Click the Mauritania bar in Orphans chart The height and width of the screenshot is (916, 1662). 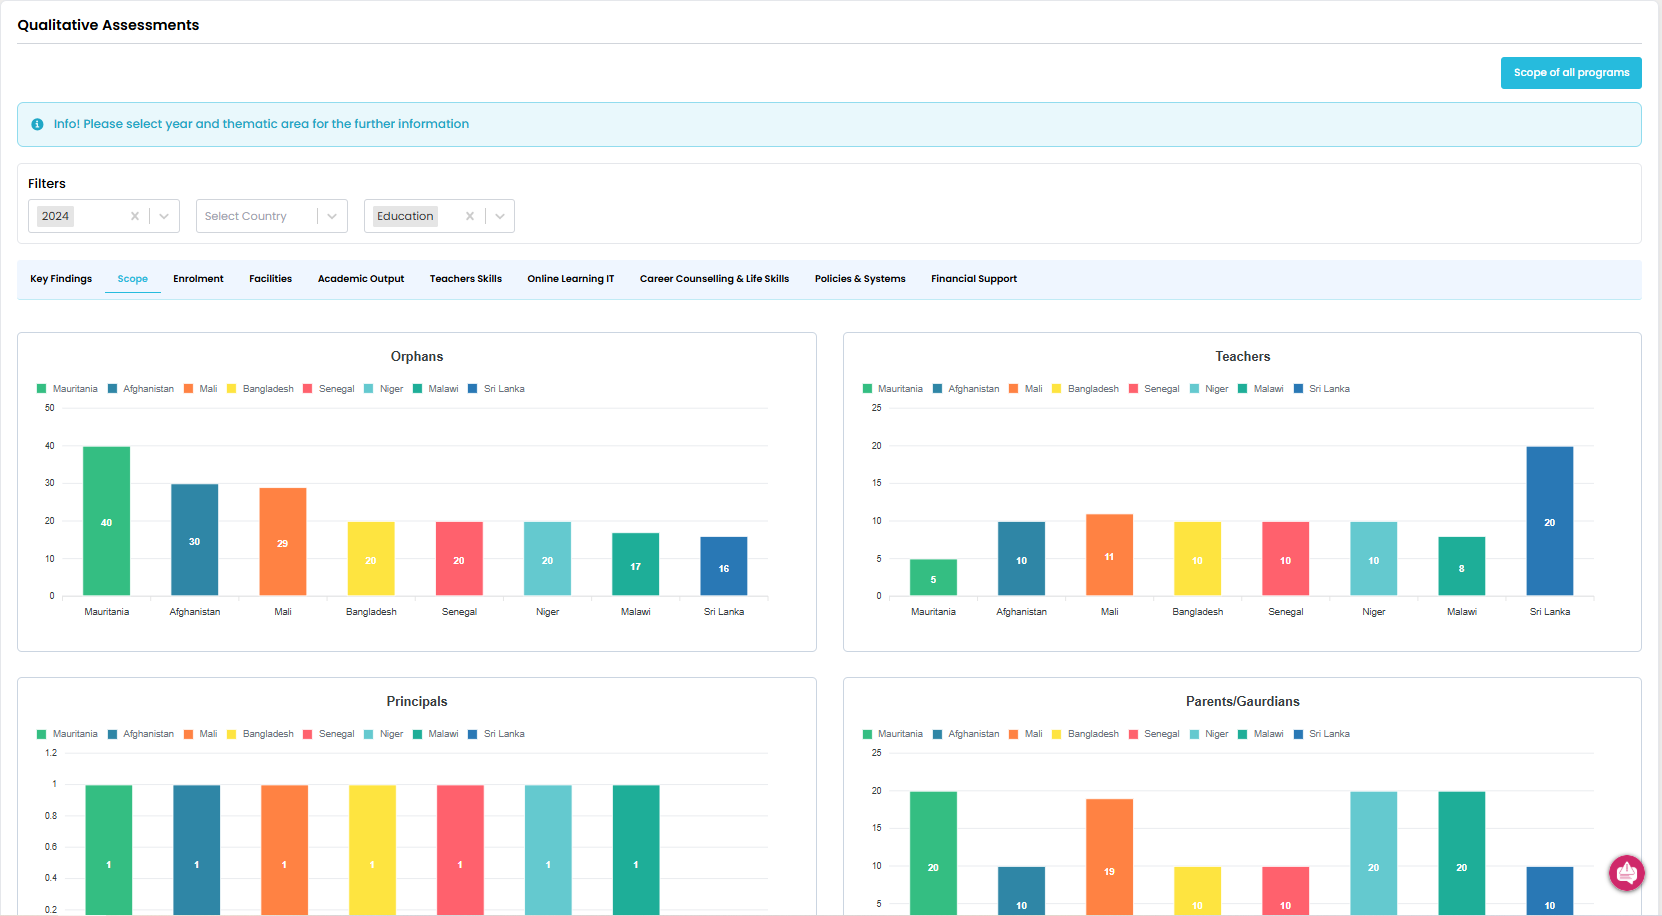106,521
